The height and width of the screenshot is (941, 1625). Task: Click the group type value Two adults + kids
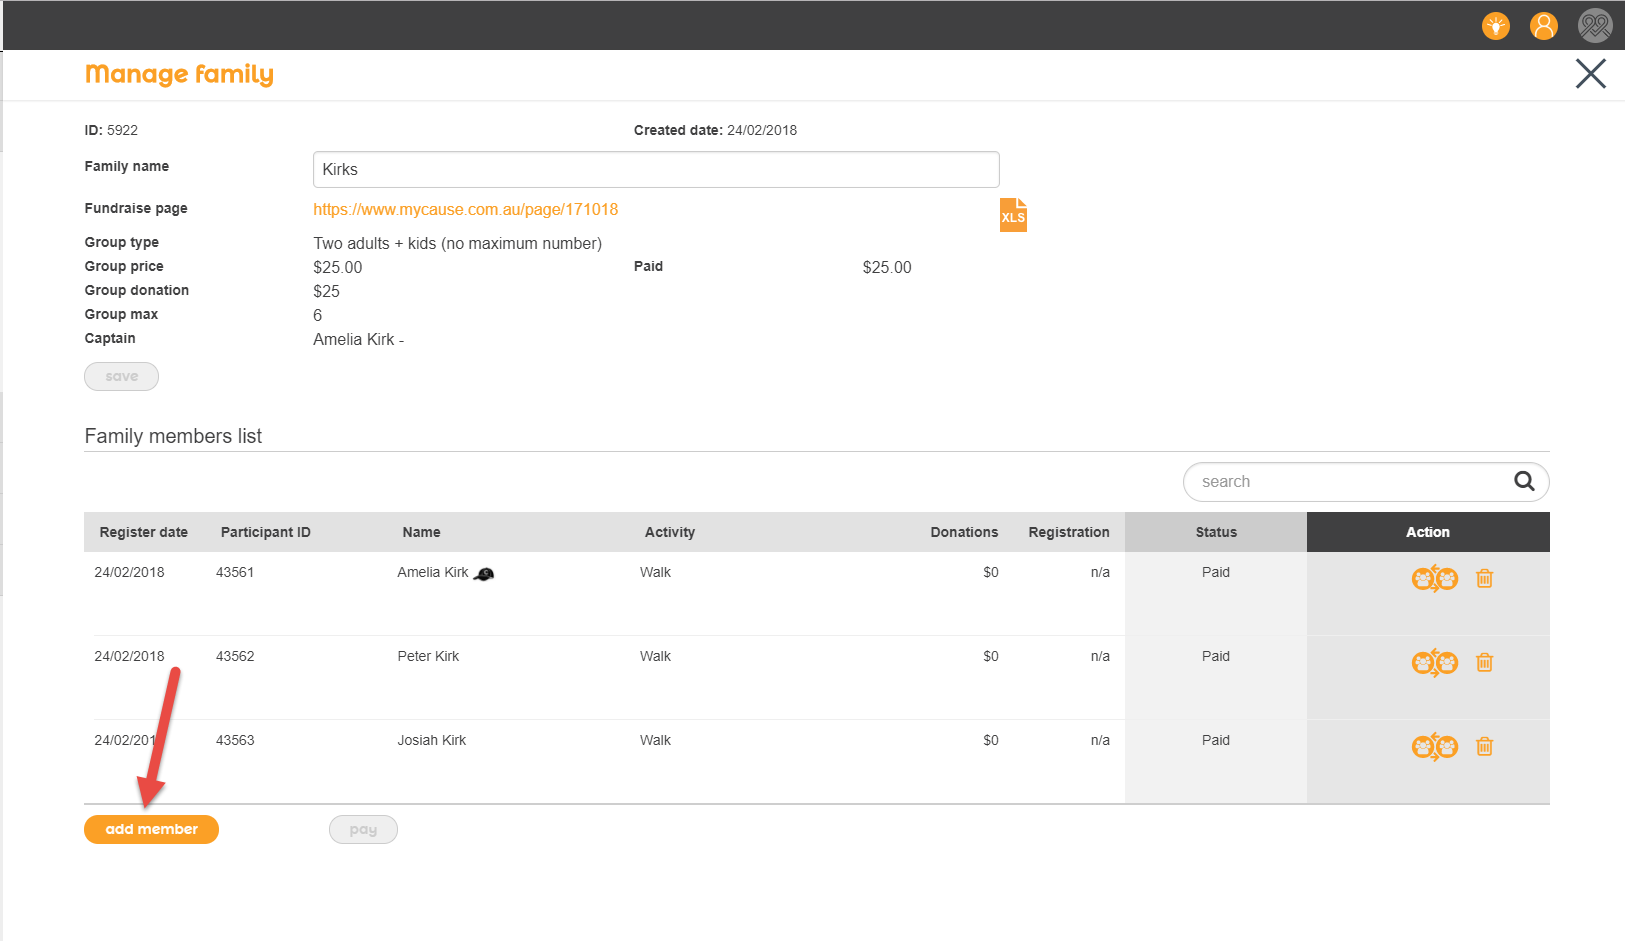[457, 243]
